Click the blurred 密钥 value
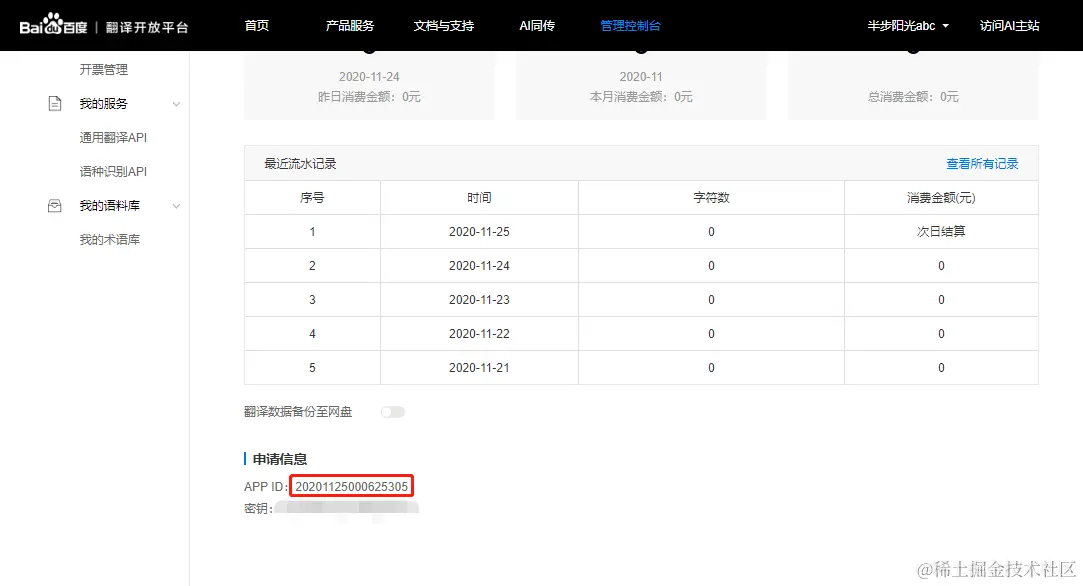 pos(346,509)
